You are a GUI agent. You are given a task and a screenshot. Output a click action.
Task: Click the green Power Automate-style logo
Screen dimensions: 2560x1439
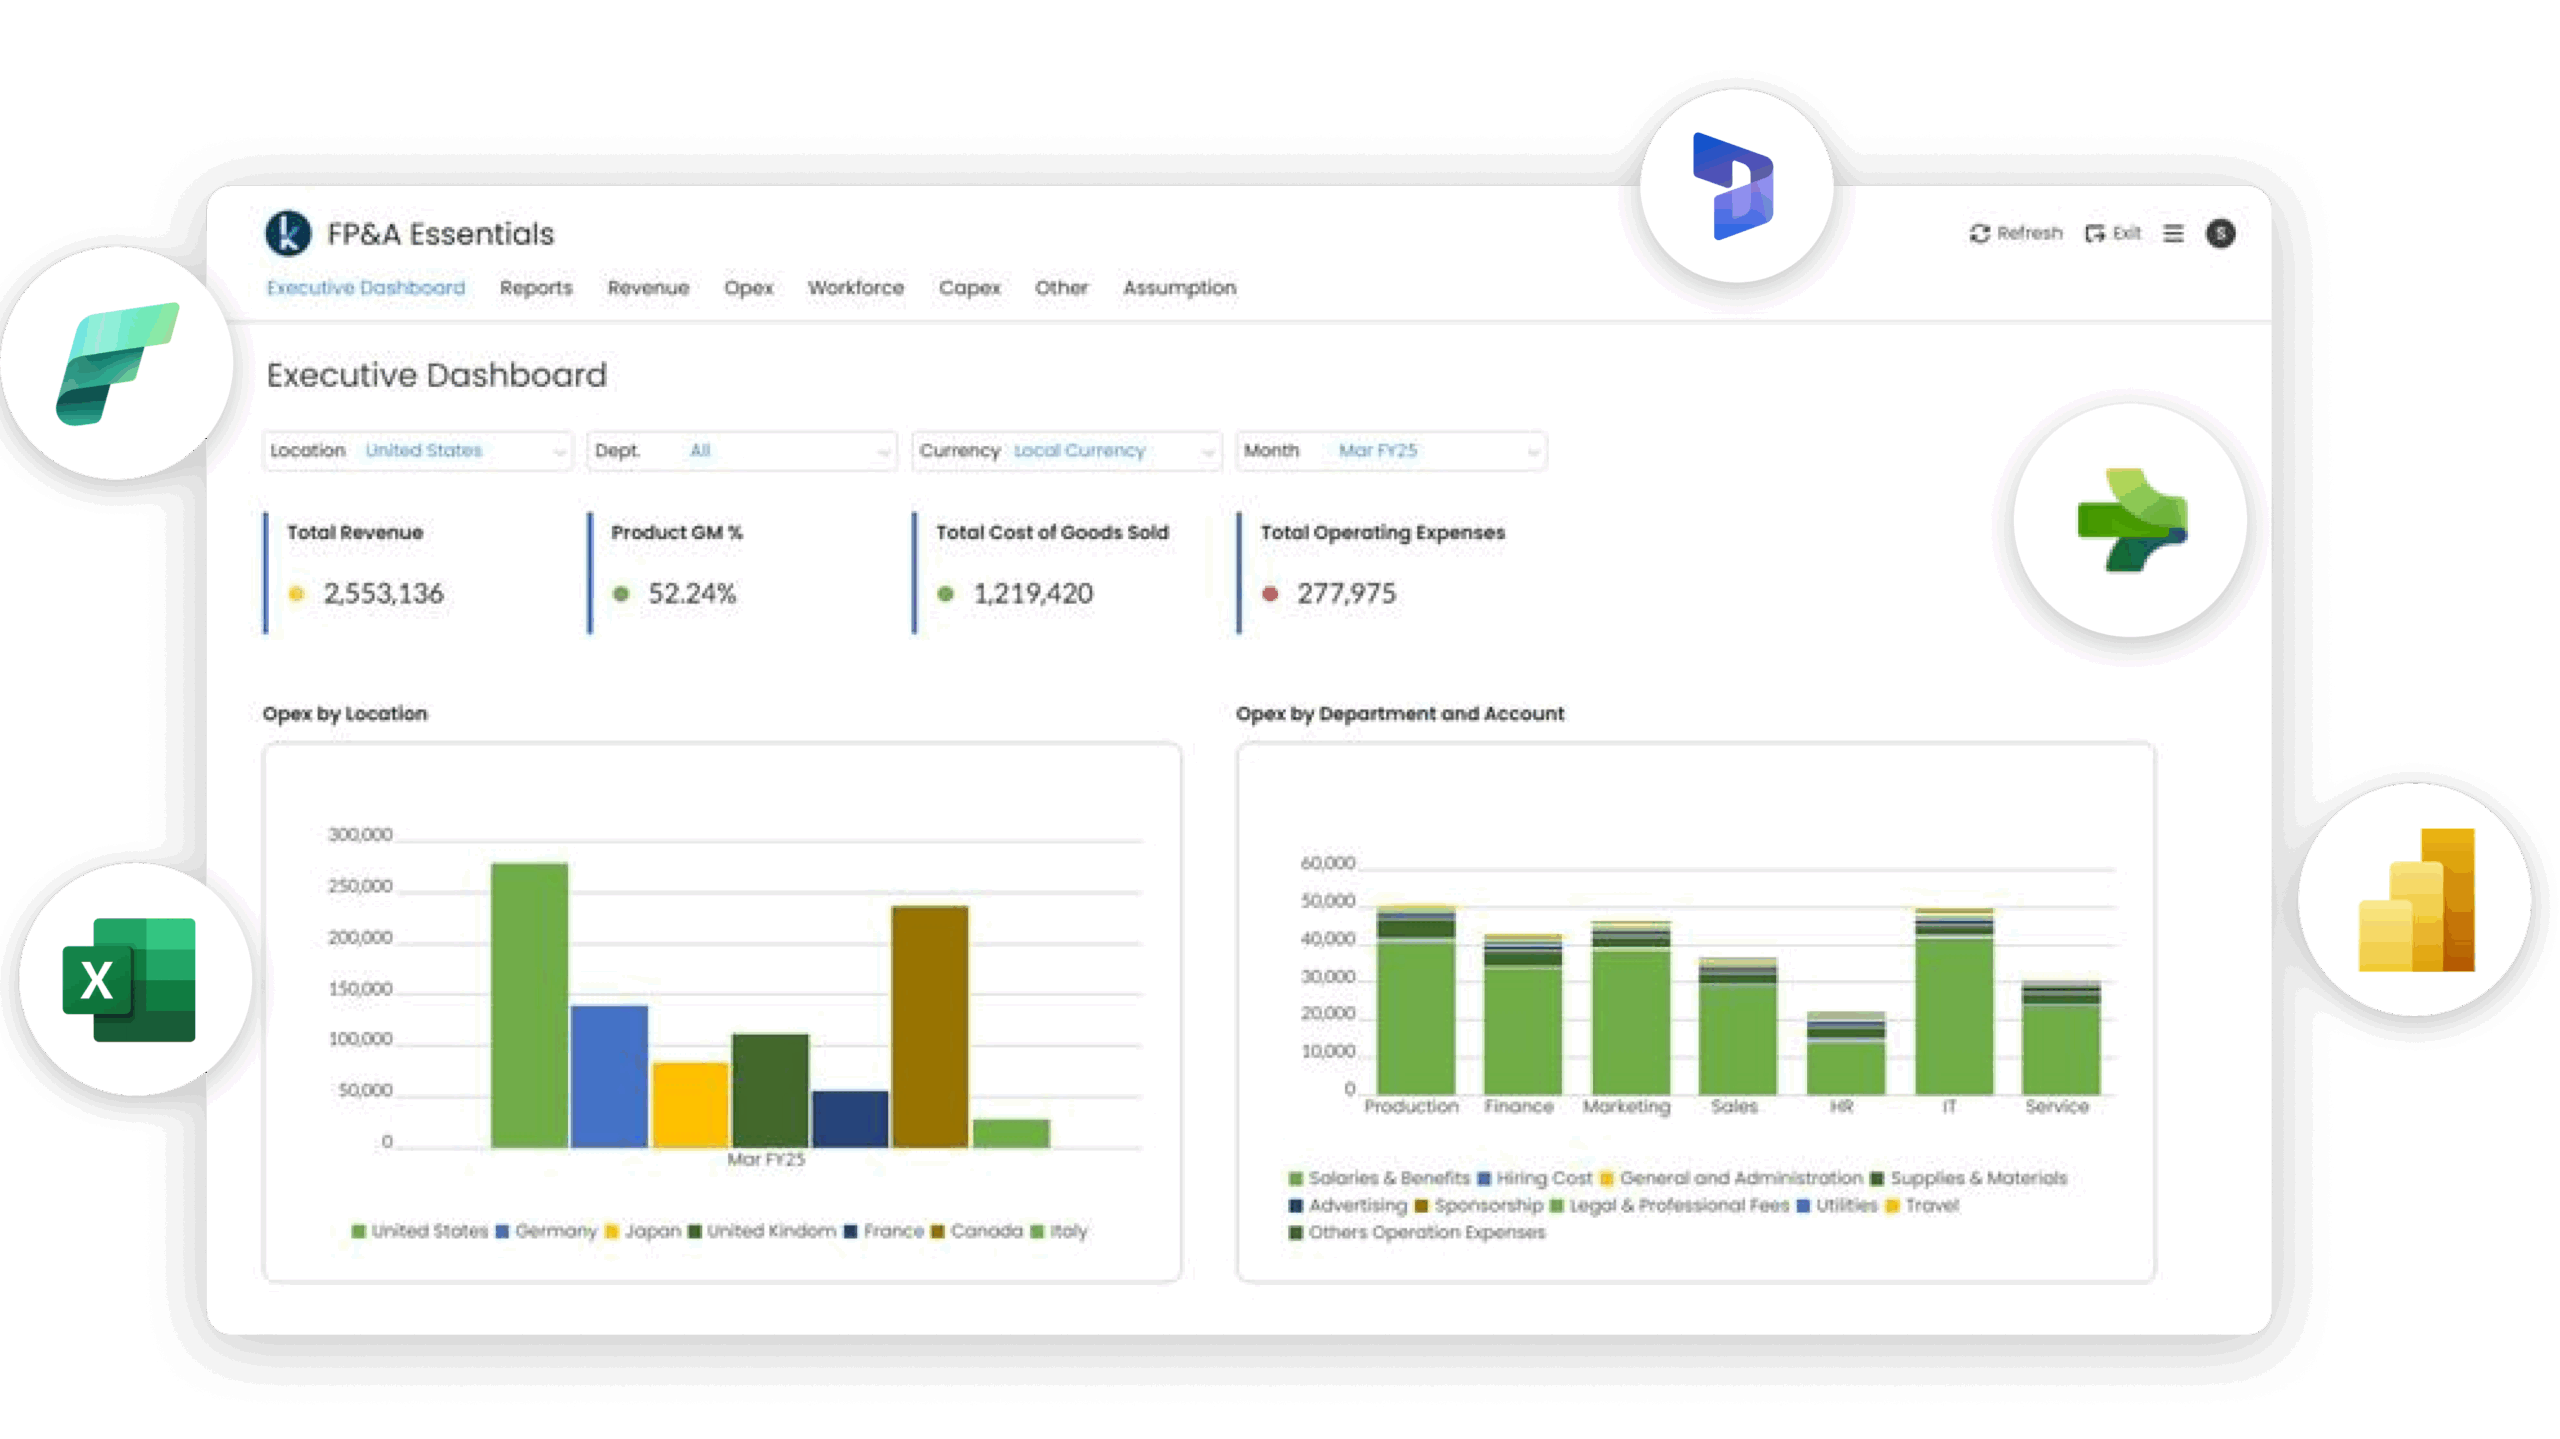(2132, 520)
